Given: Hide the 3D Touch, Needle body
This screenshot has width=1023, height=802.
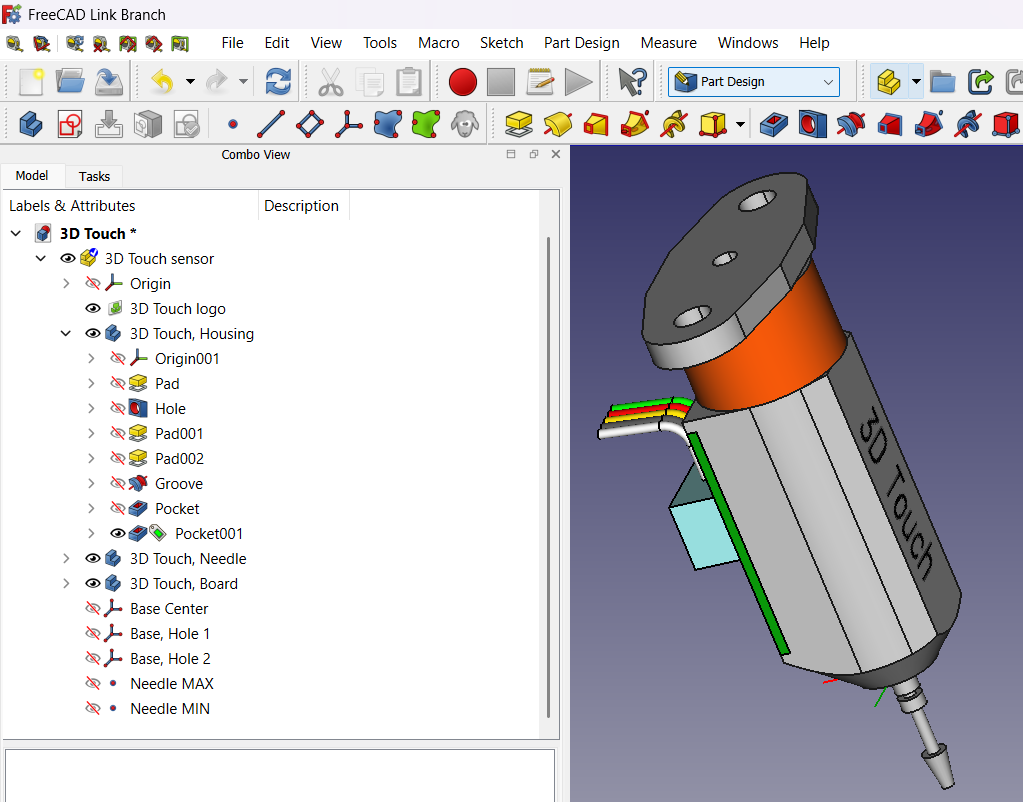Looking at the screenshot, I should coord(93,559).
